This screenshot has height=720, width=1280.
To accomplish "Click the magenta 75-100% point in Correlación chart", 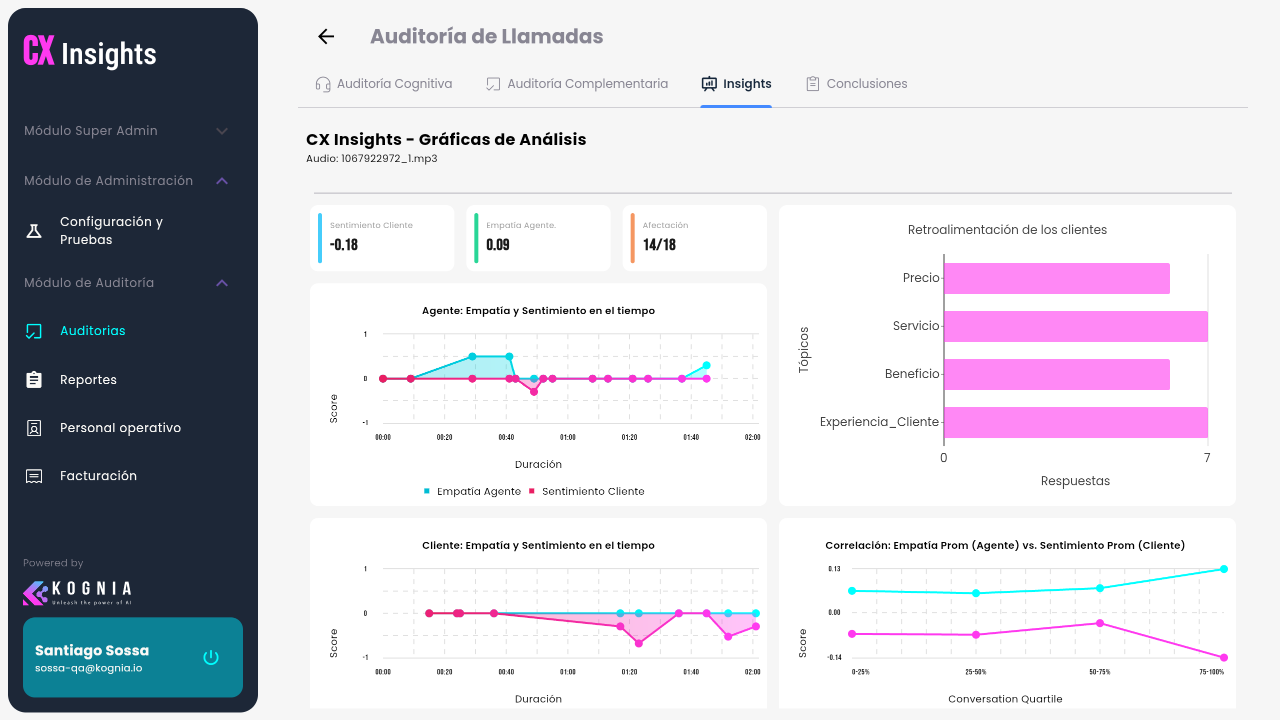I will click(x=1223, y=658).
